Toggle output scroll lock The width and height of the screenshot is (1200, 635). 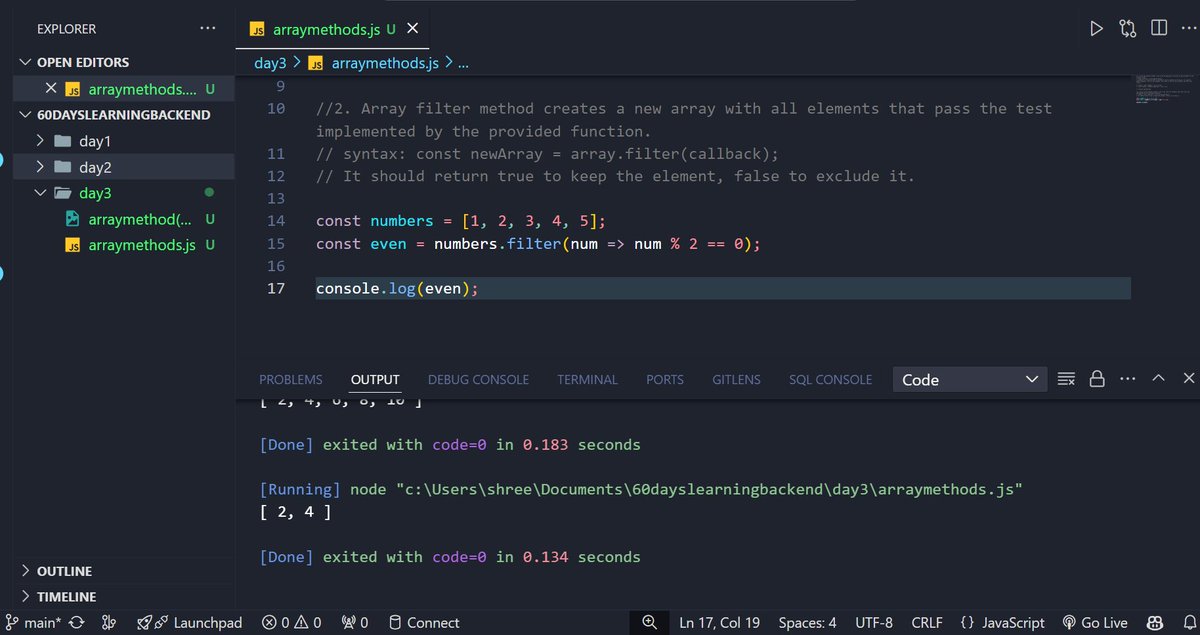[1097, 379]
